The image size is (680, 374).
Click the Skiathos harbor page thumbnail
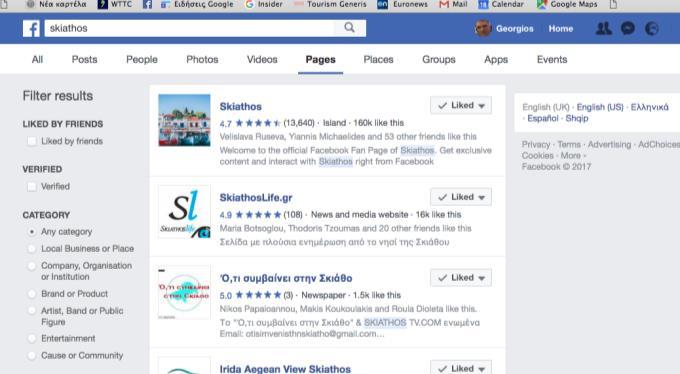[x=184, y=120]
